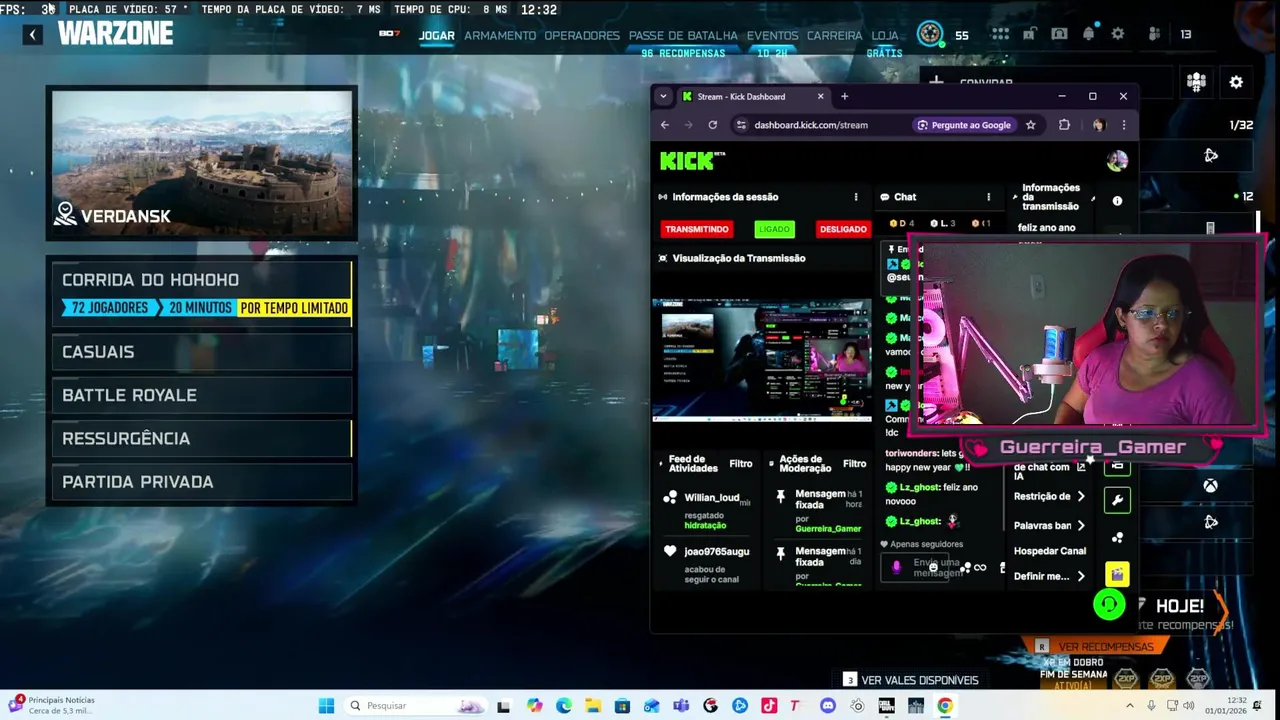Viewport: 1280px width, 720px height.
Task: Open Kick account avatar menu
Action: click(x=1117, y=160)
